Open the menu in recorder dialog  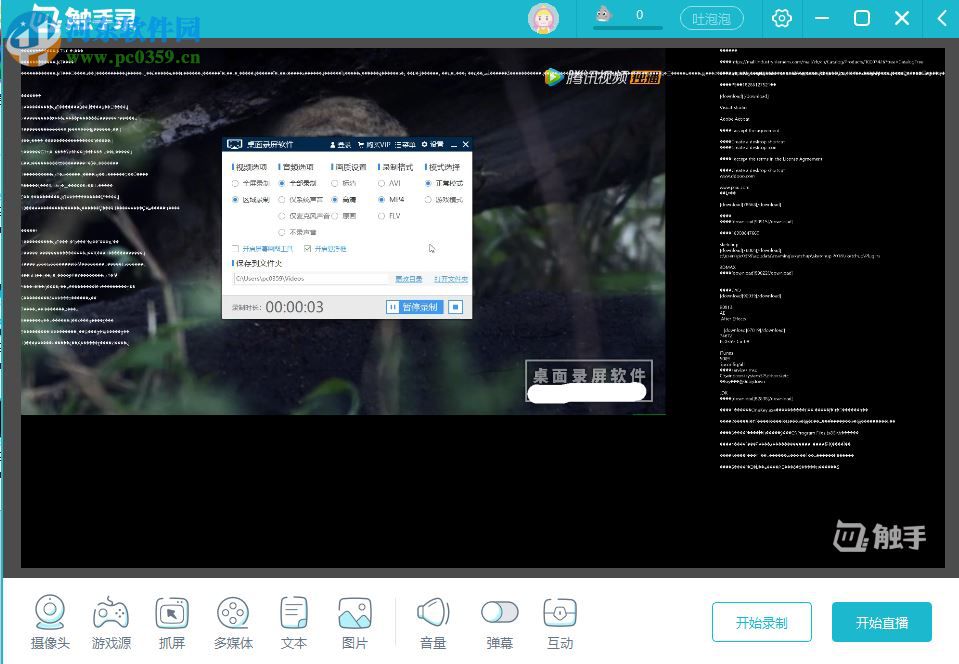point(405,144)
